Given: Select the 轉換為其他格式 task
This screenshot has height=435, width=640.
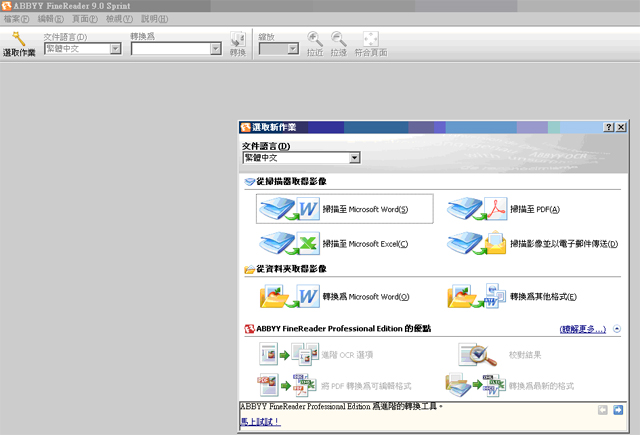Looking at the screenshot, I should pyautogui.click(x=512, y=296).
